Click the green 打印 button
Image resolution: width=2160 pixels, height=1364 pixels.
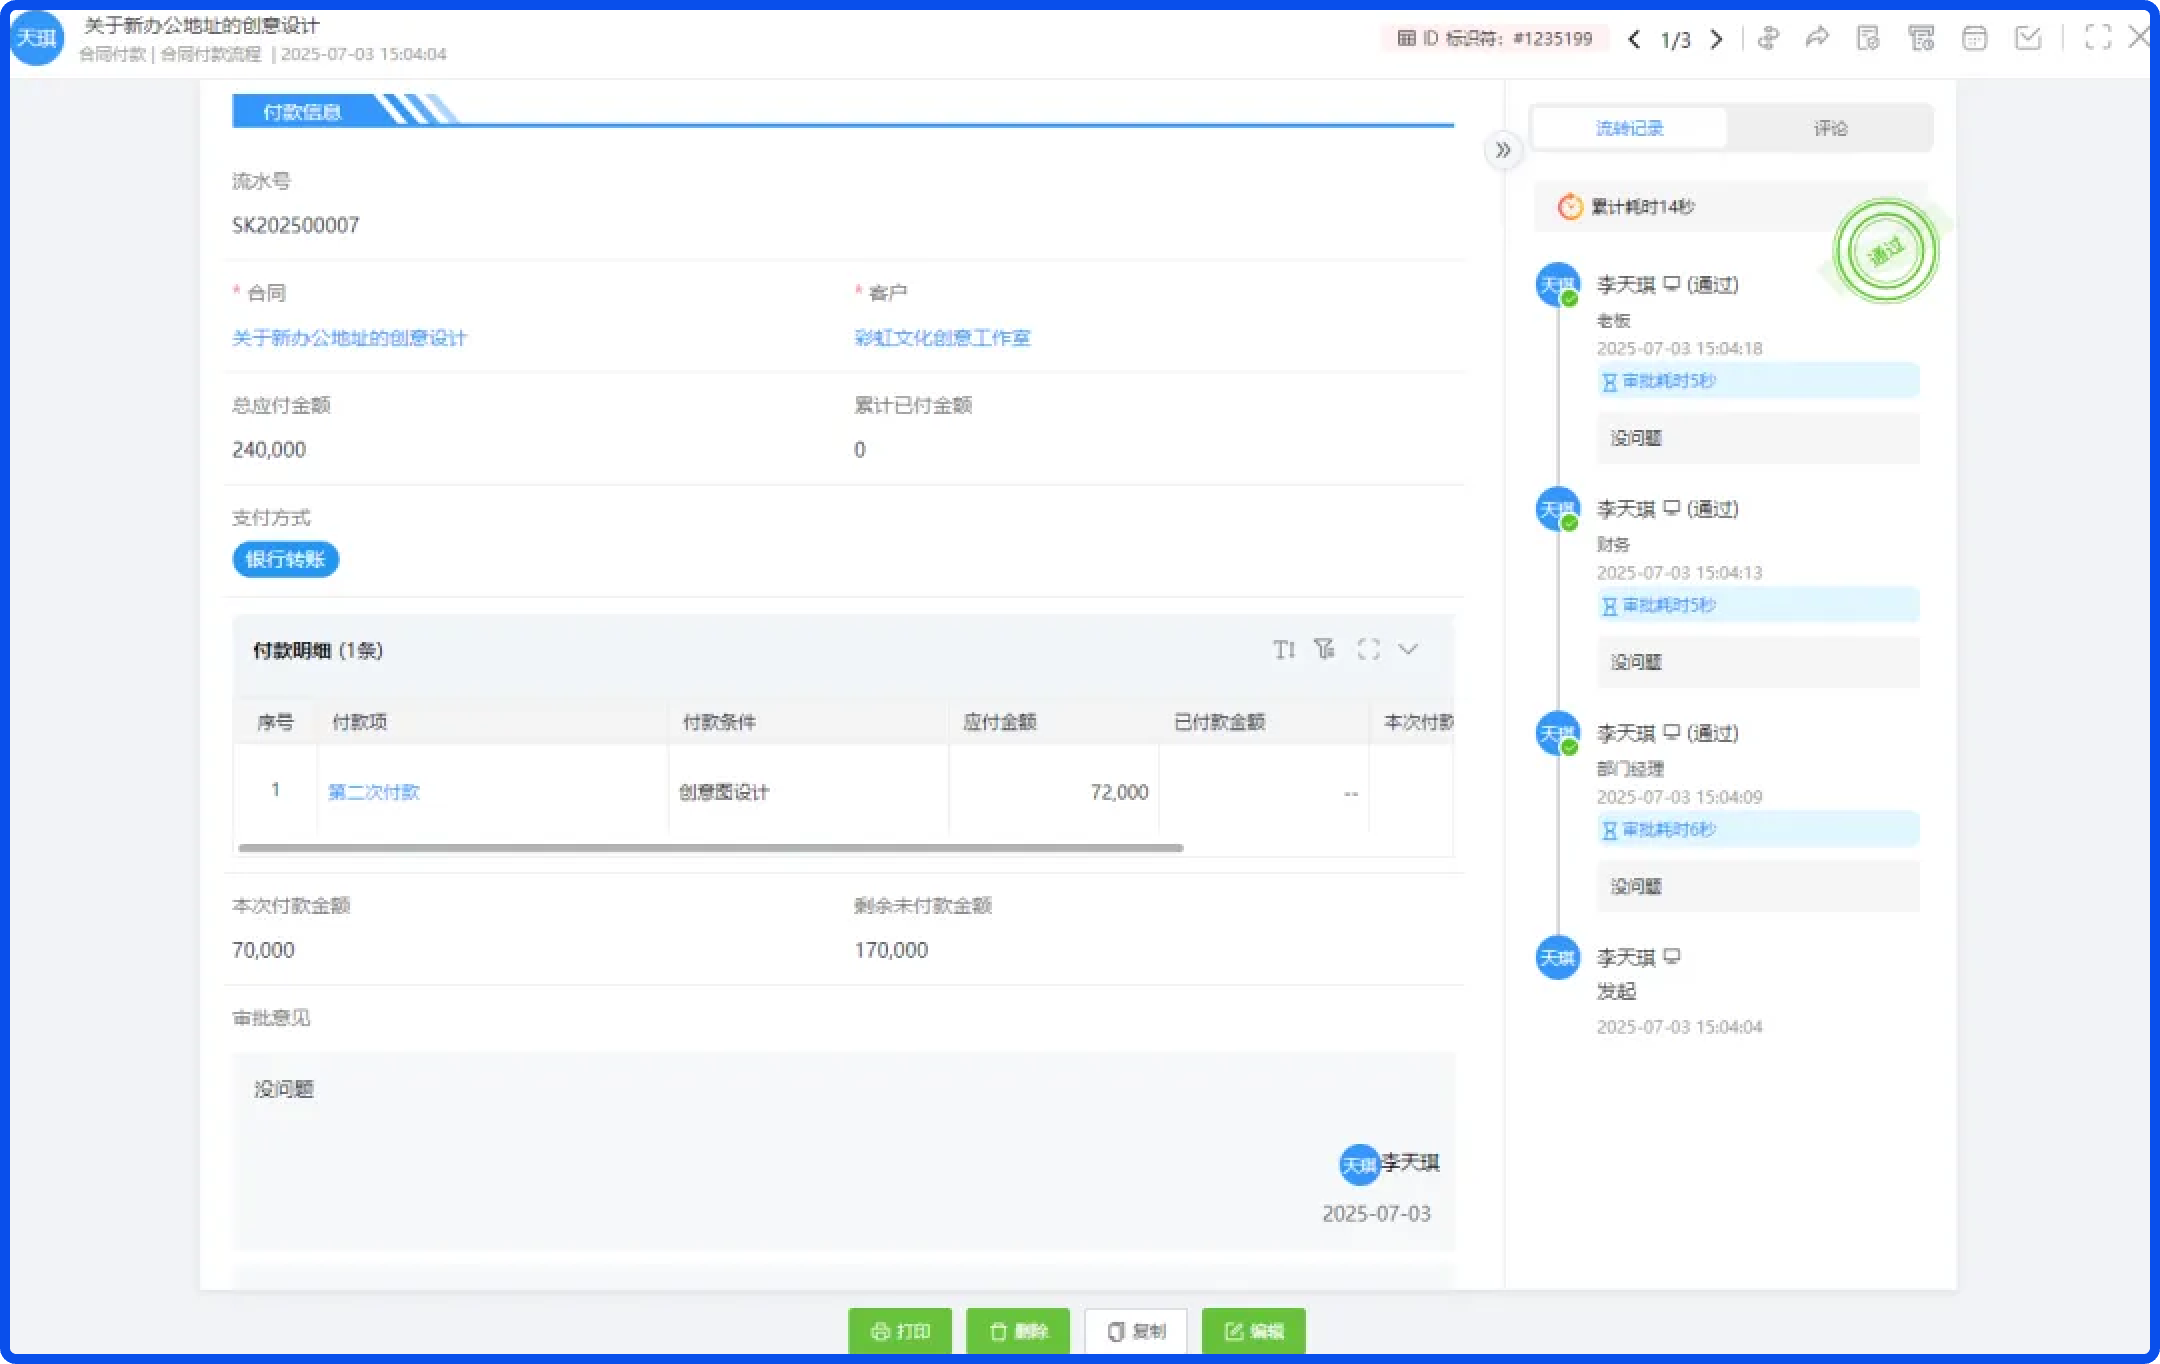900,1331
